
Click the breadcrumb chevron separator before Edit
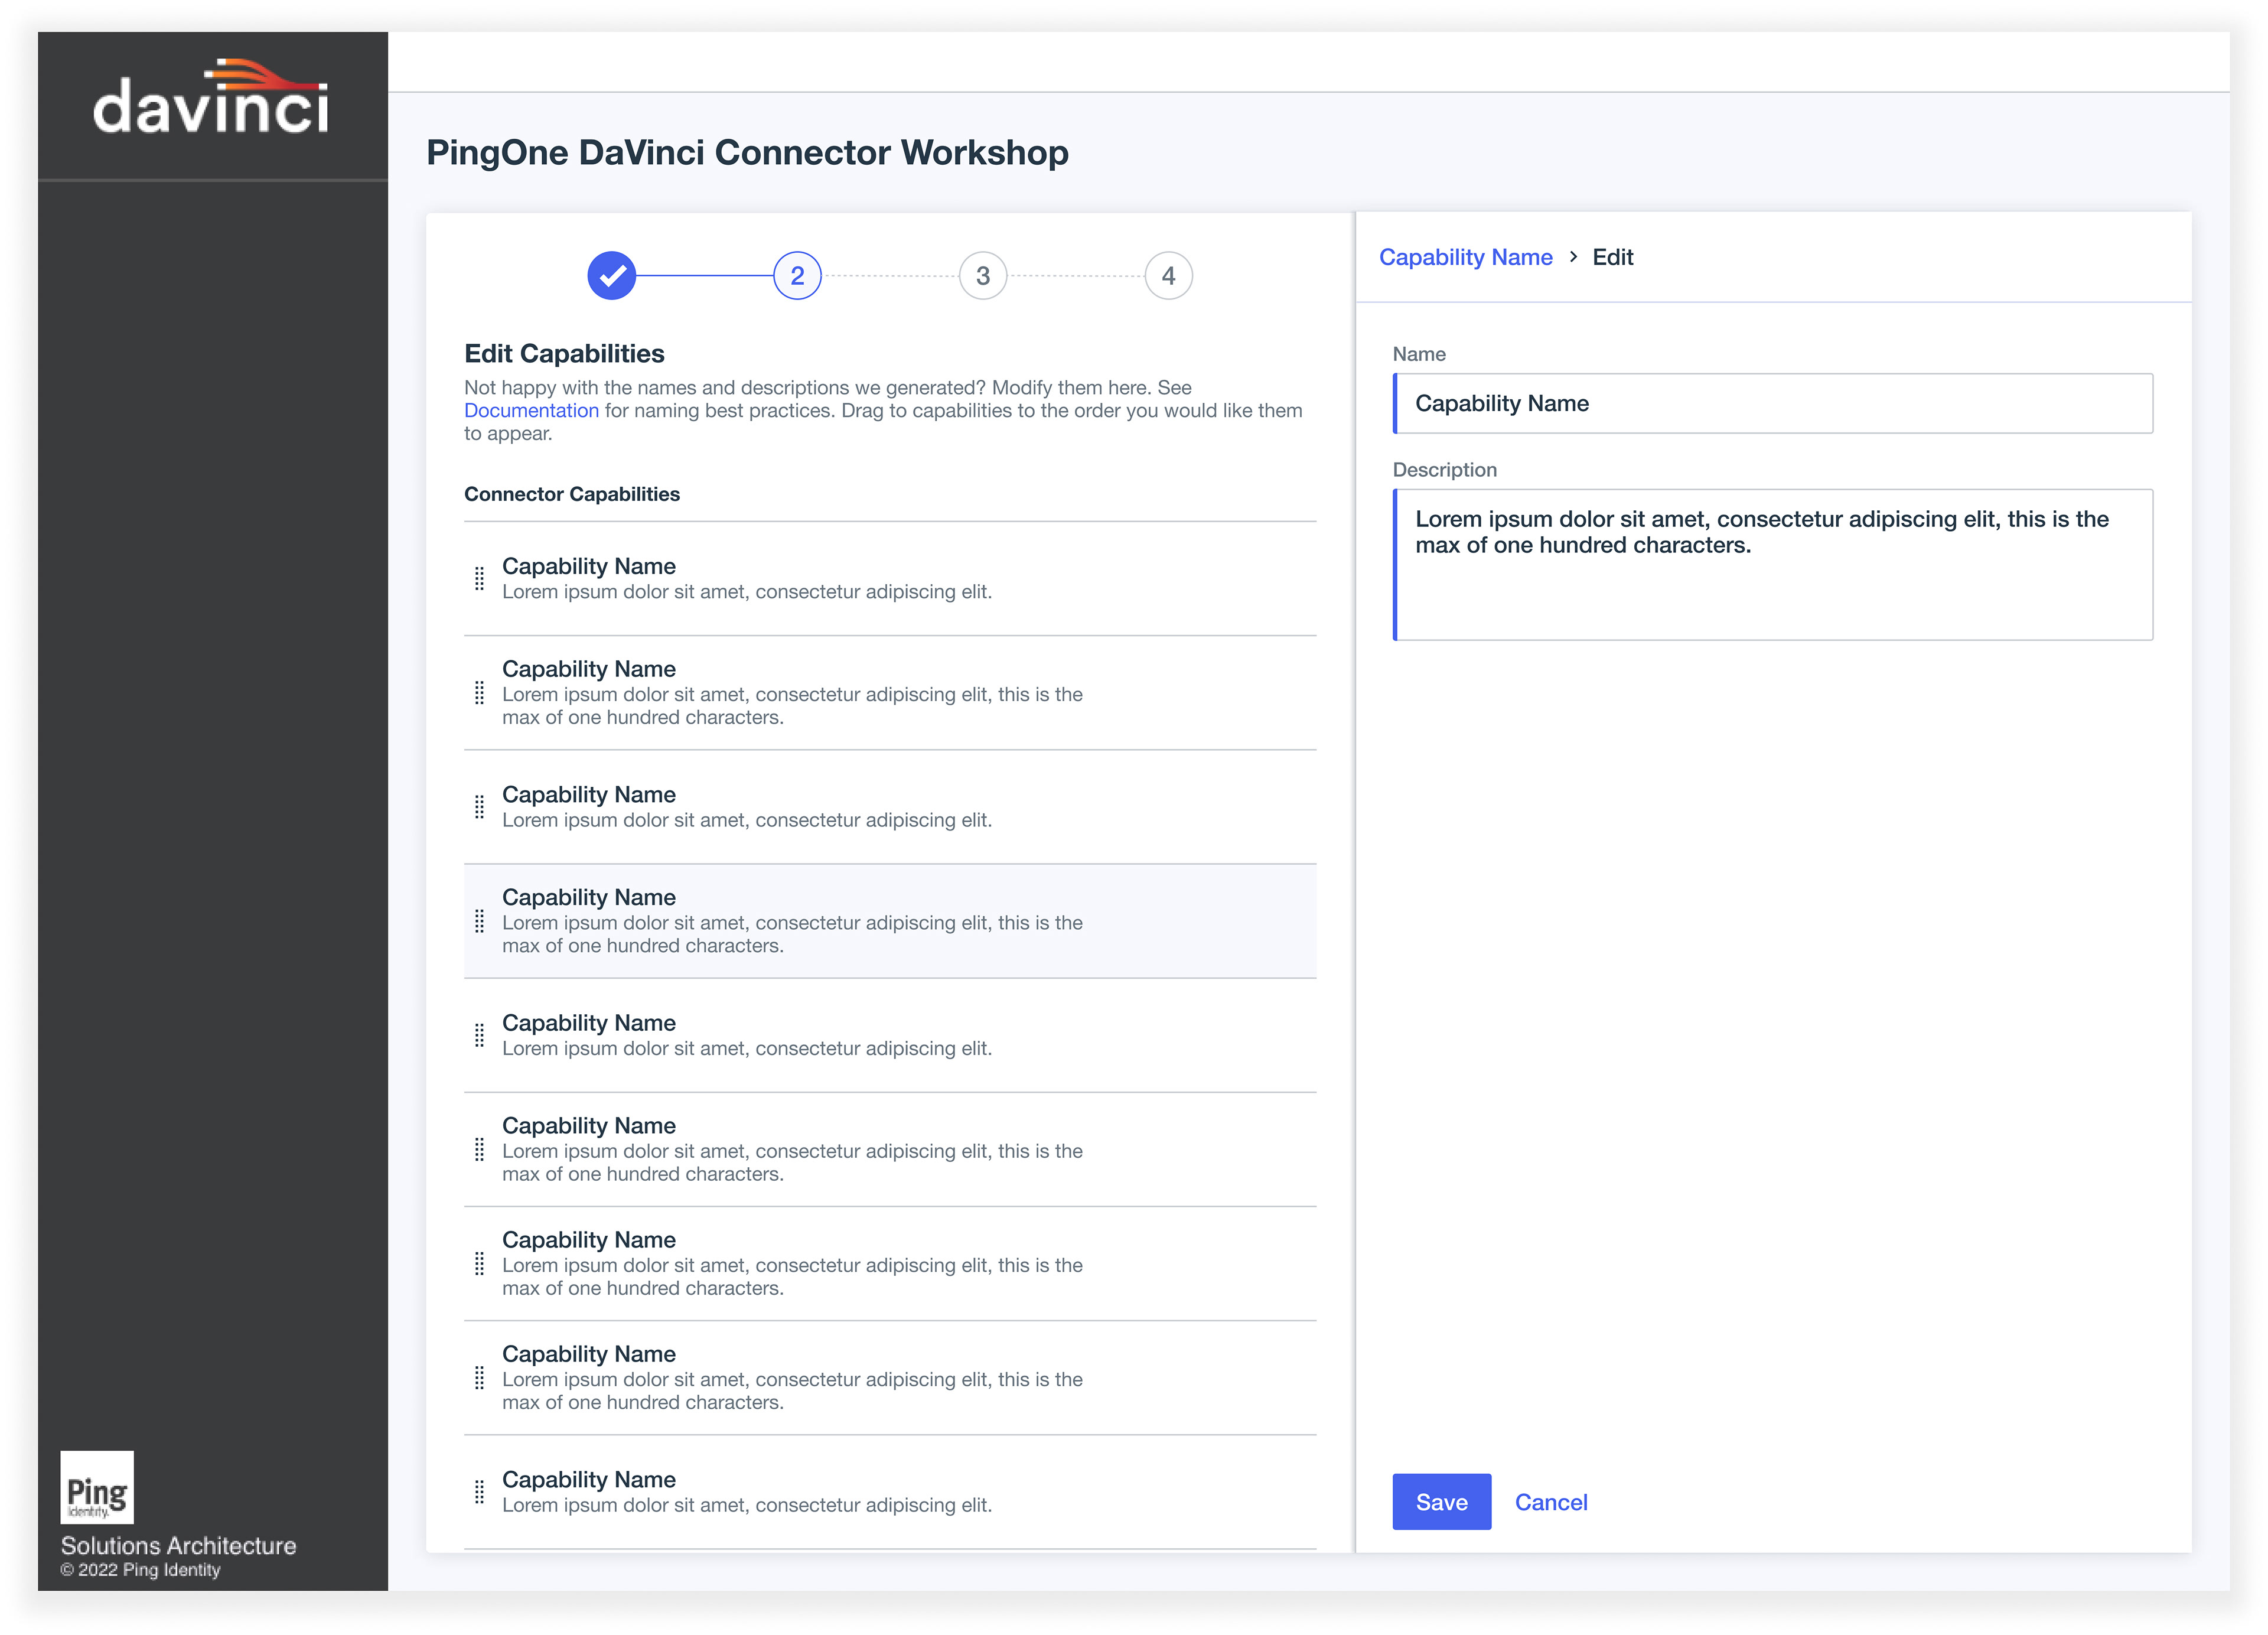coord(1573,257)
